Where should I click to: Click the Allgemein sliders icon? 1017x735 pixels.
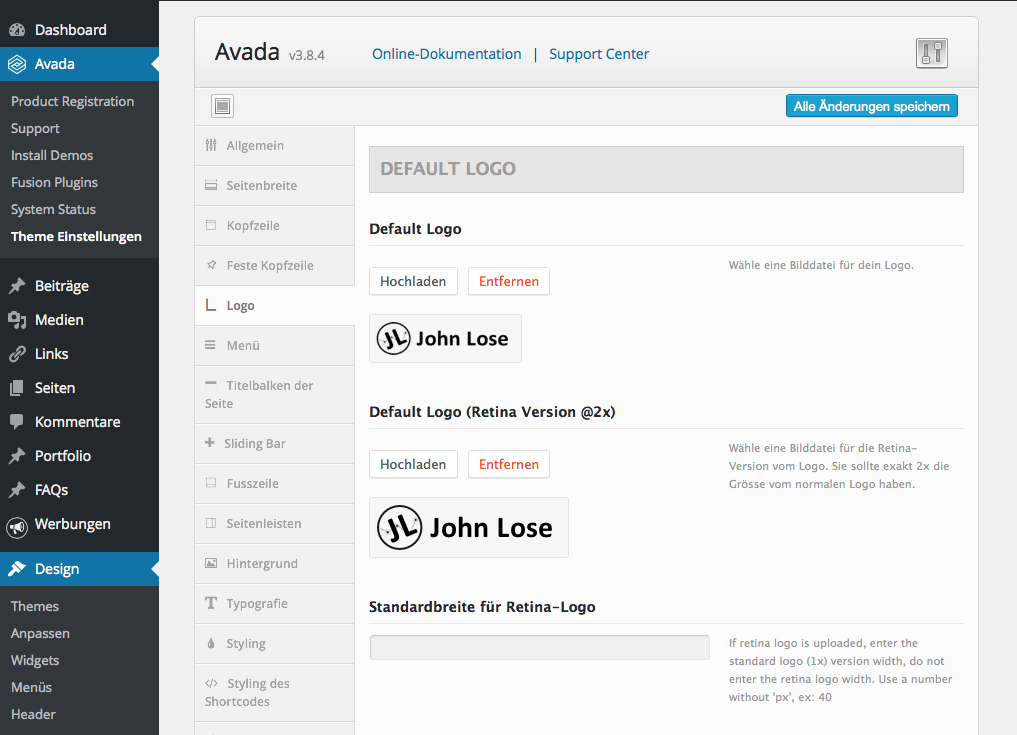point(211,145)
